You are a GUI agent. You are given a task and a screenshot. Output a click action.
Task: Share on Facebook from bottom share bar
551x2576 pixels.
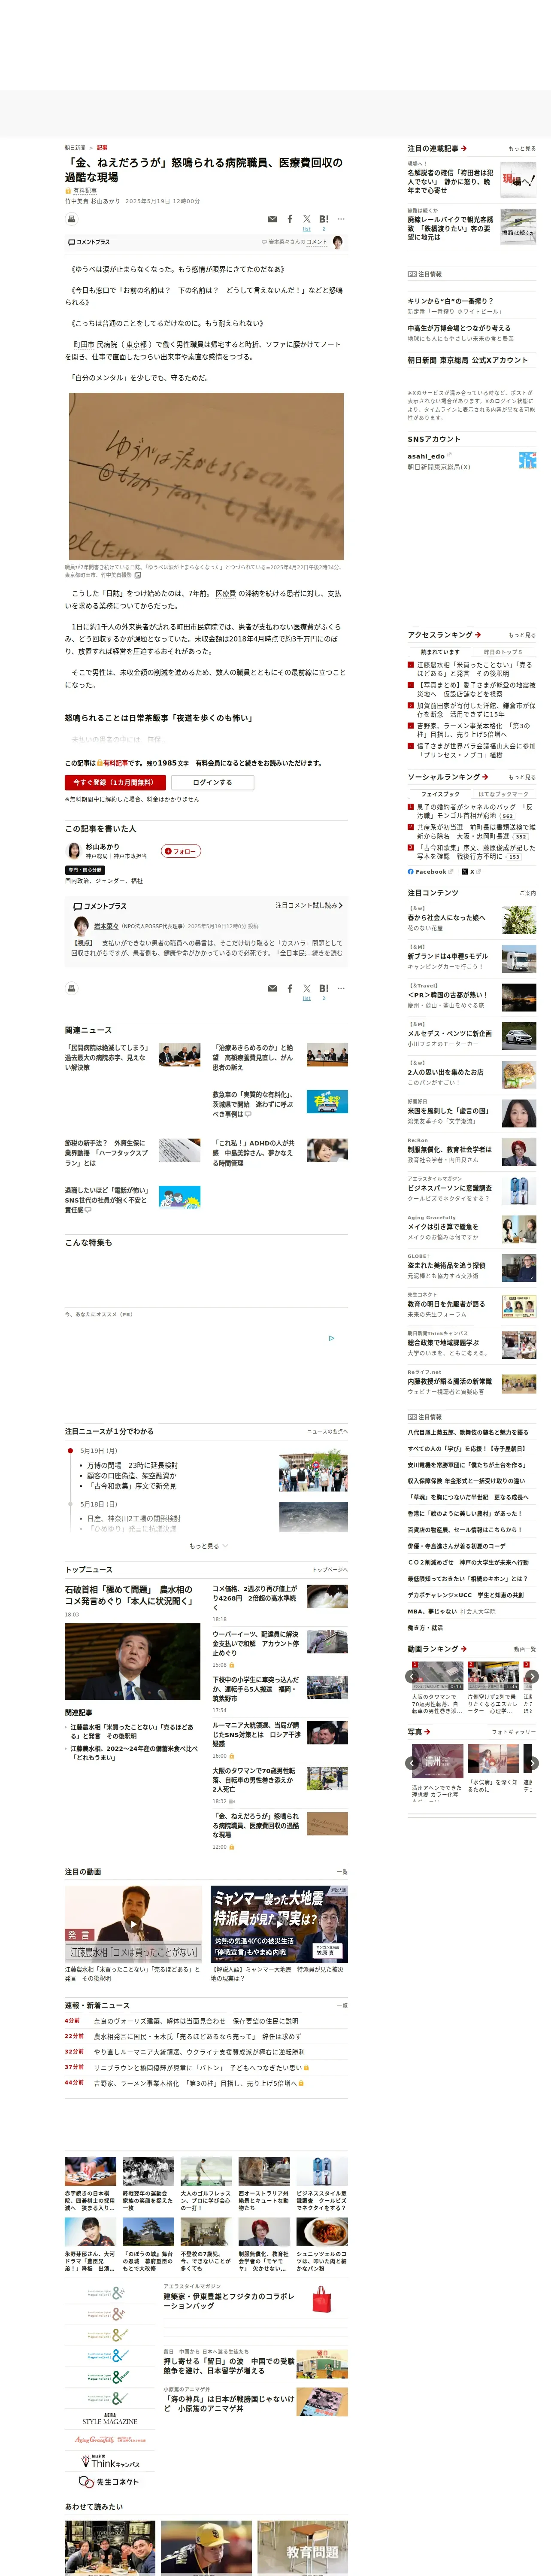coord(290,988)
